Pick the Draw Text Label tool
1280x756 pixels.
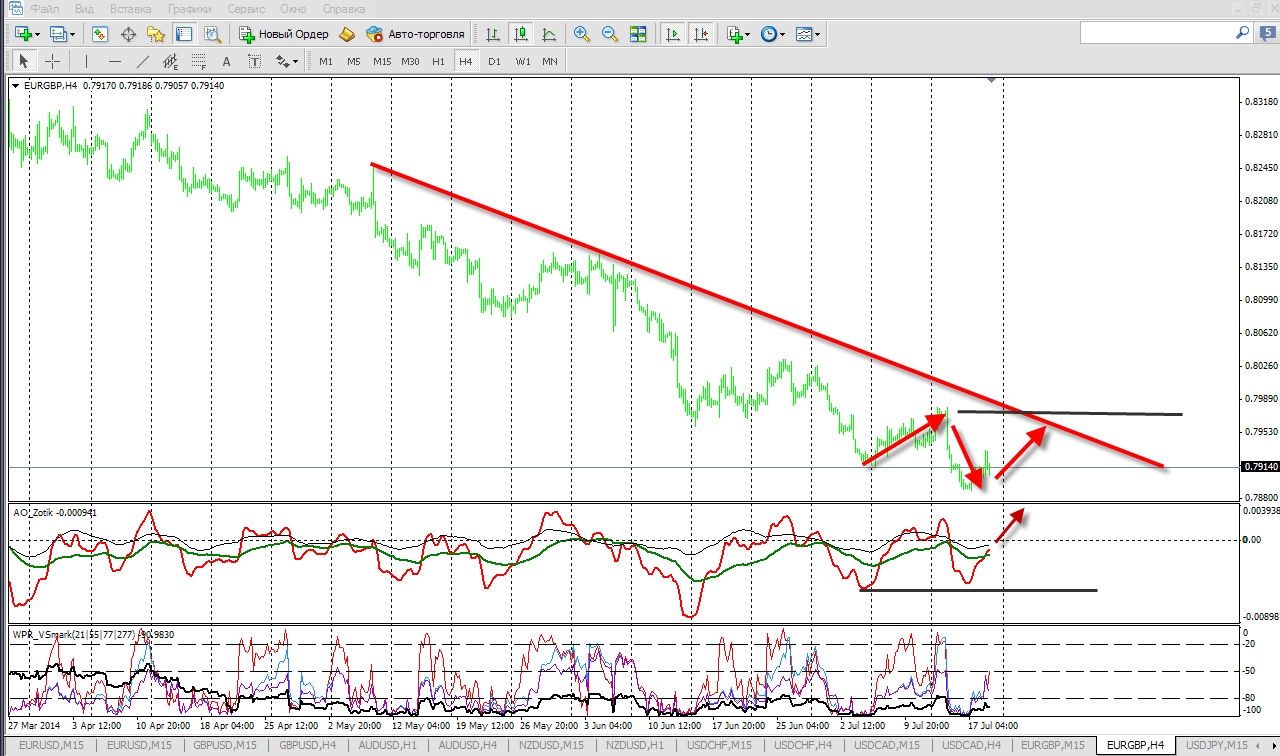255,61
